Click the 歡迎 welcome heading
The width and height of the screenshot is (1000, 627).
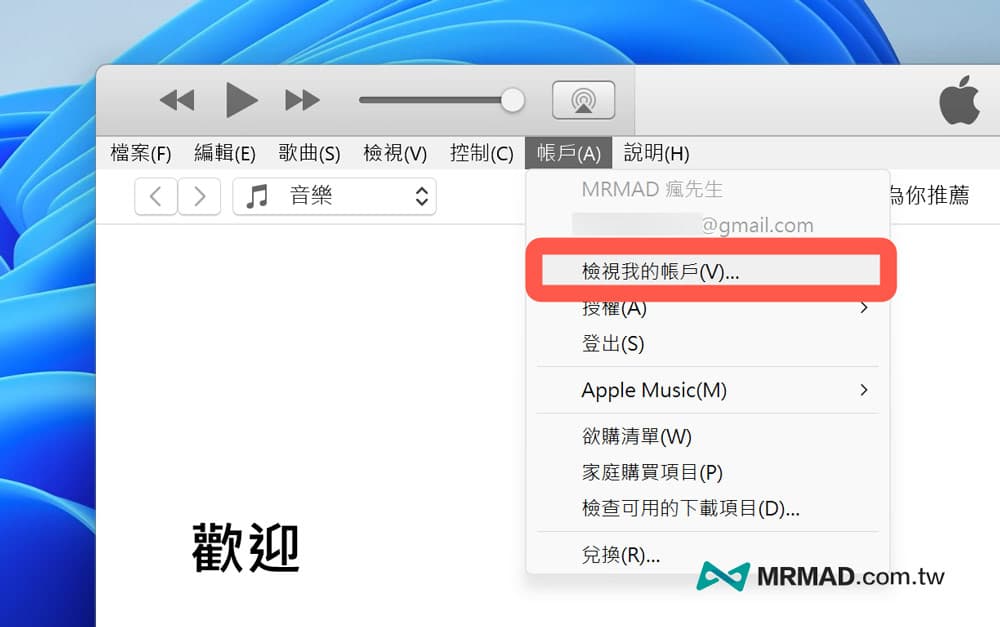tap(246, 547)
